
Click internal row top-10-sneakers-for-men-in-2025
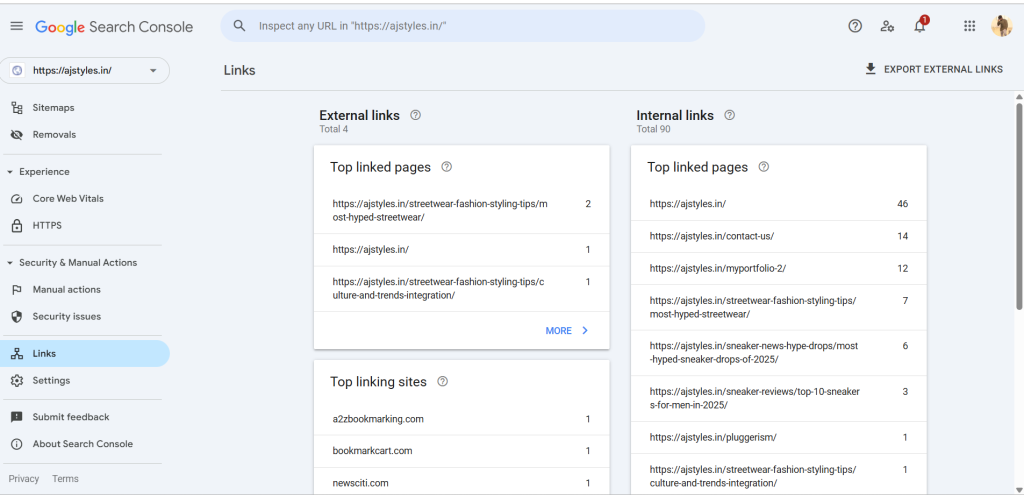point(778,398)
